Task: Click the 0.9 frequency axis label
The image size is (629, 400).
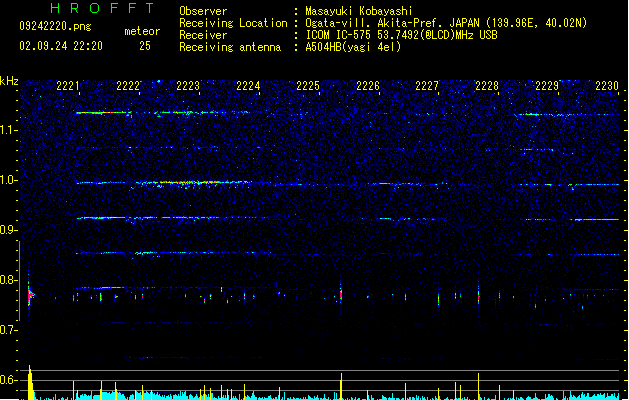Action: click(x=9, y=230)
